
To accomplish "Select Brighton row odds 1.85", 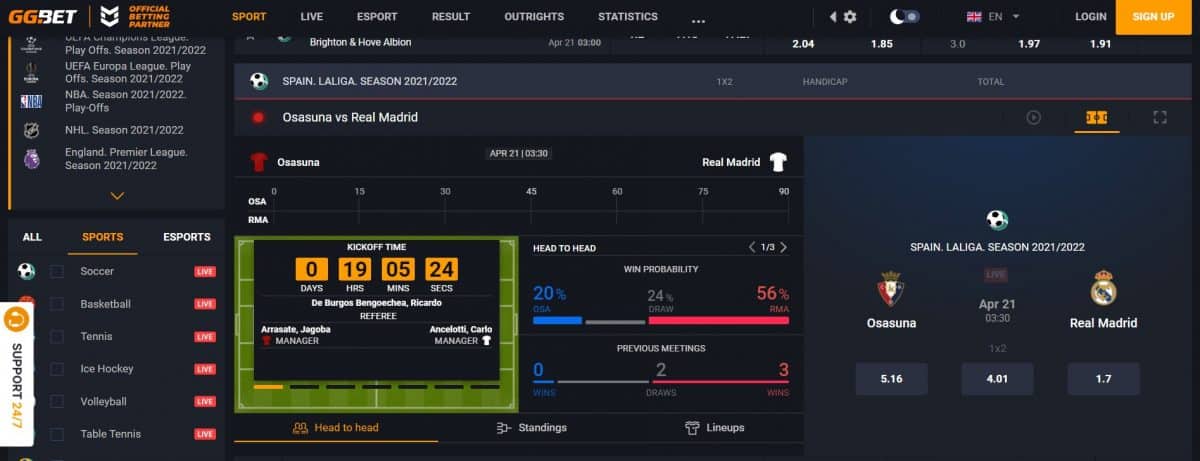I will [x=882, y=44].
